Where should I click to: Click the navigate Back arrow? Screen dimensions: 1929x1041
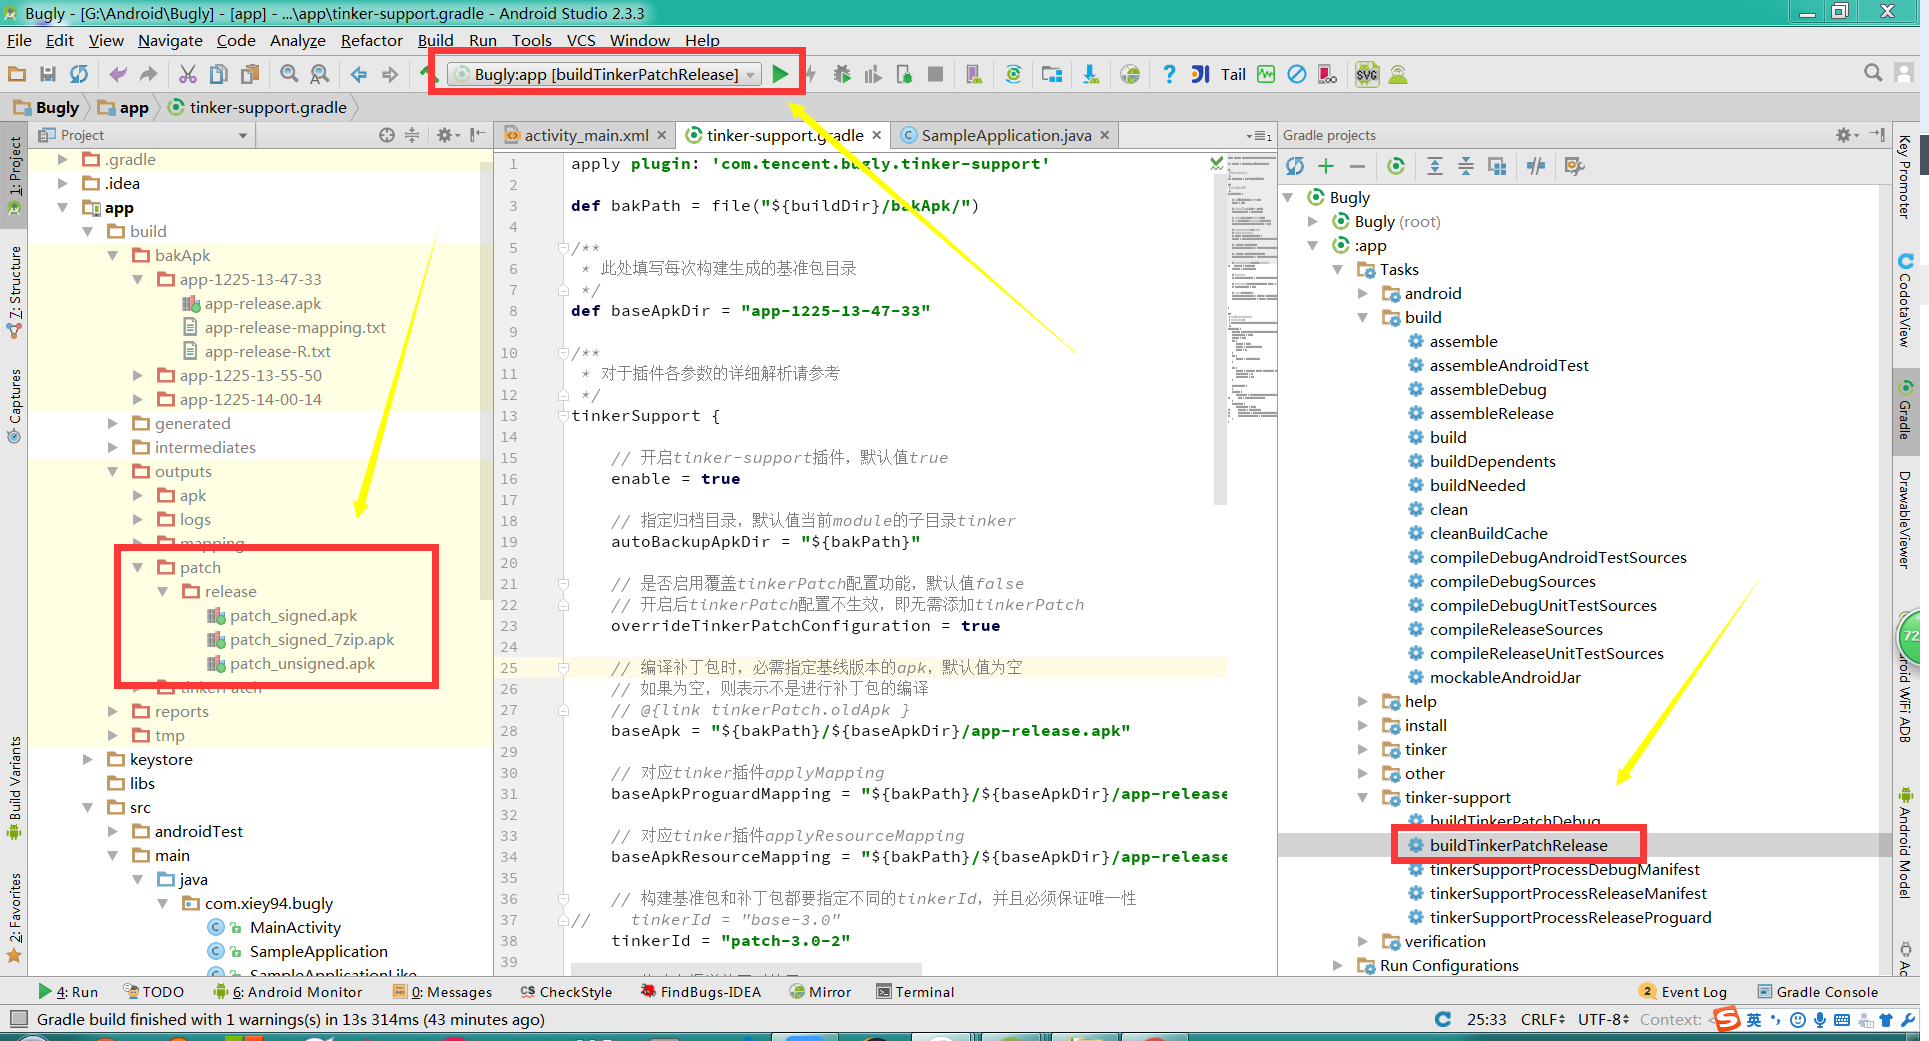coord(359,74)
